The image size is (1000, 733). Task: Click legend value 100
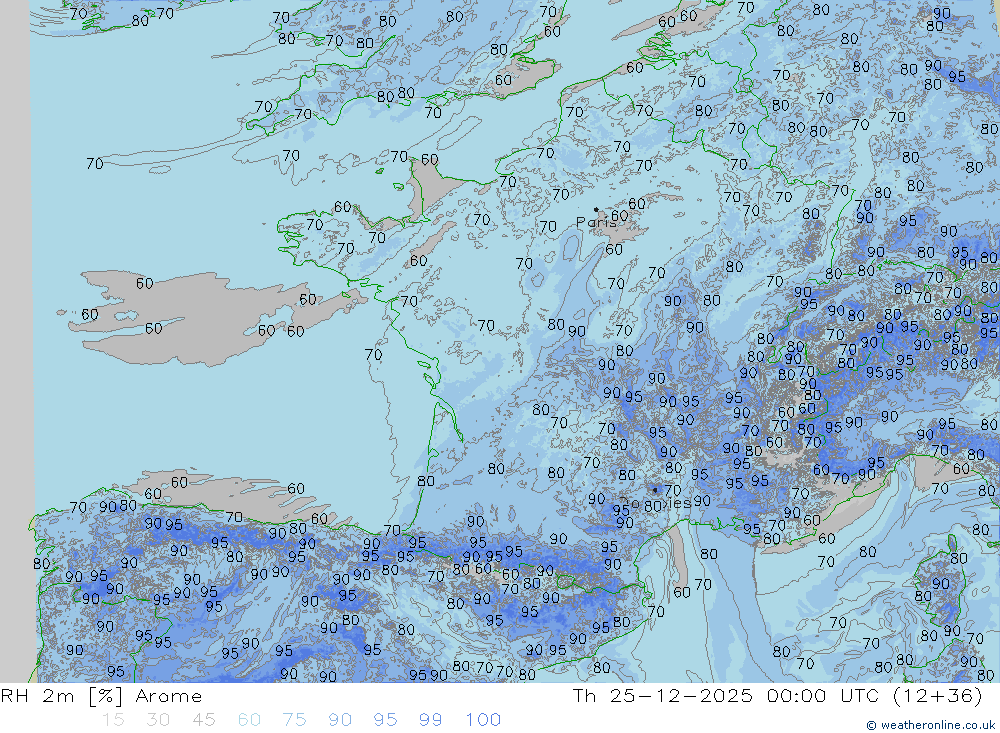click(x=483, y=720)
